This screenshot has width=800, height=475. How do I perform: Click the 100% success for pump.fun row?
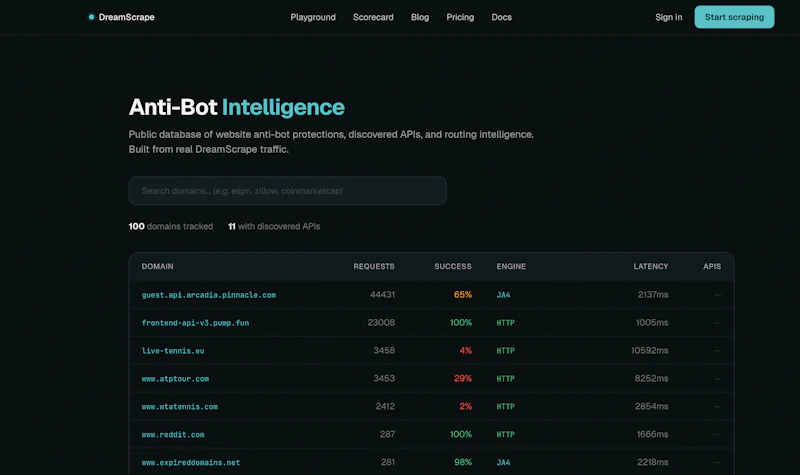coord(461,322)
